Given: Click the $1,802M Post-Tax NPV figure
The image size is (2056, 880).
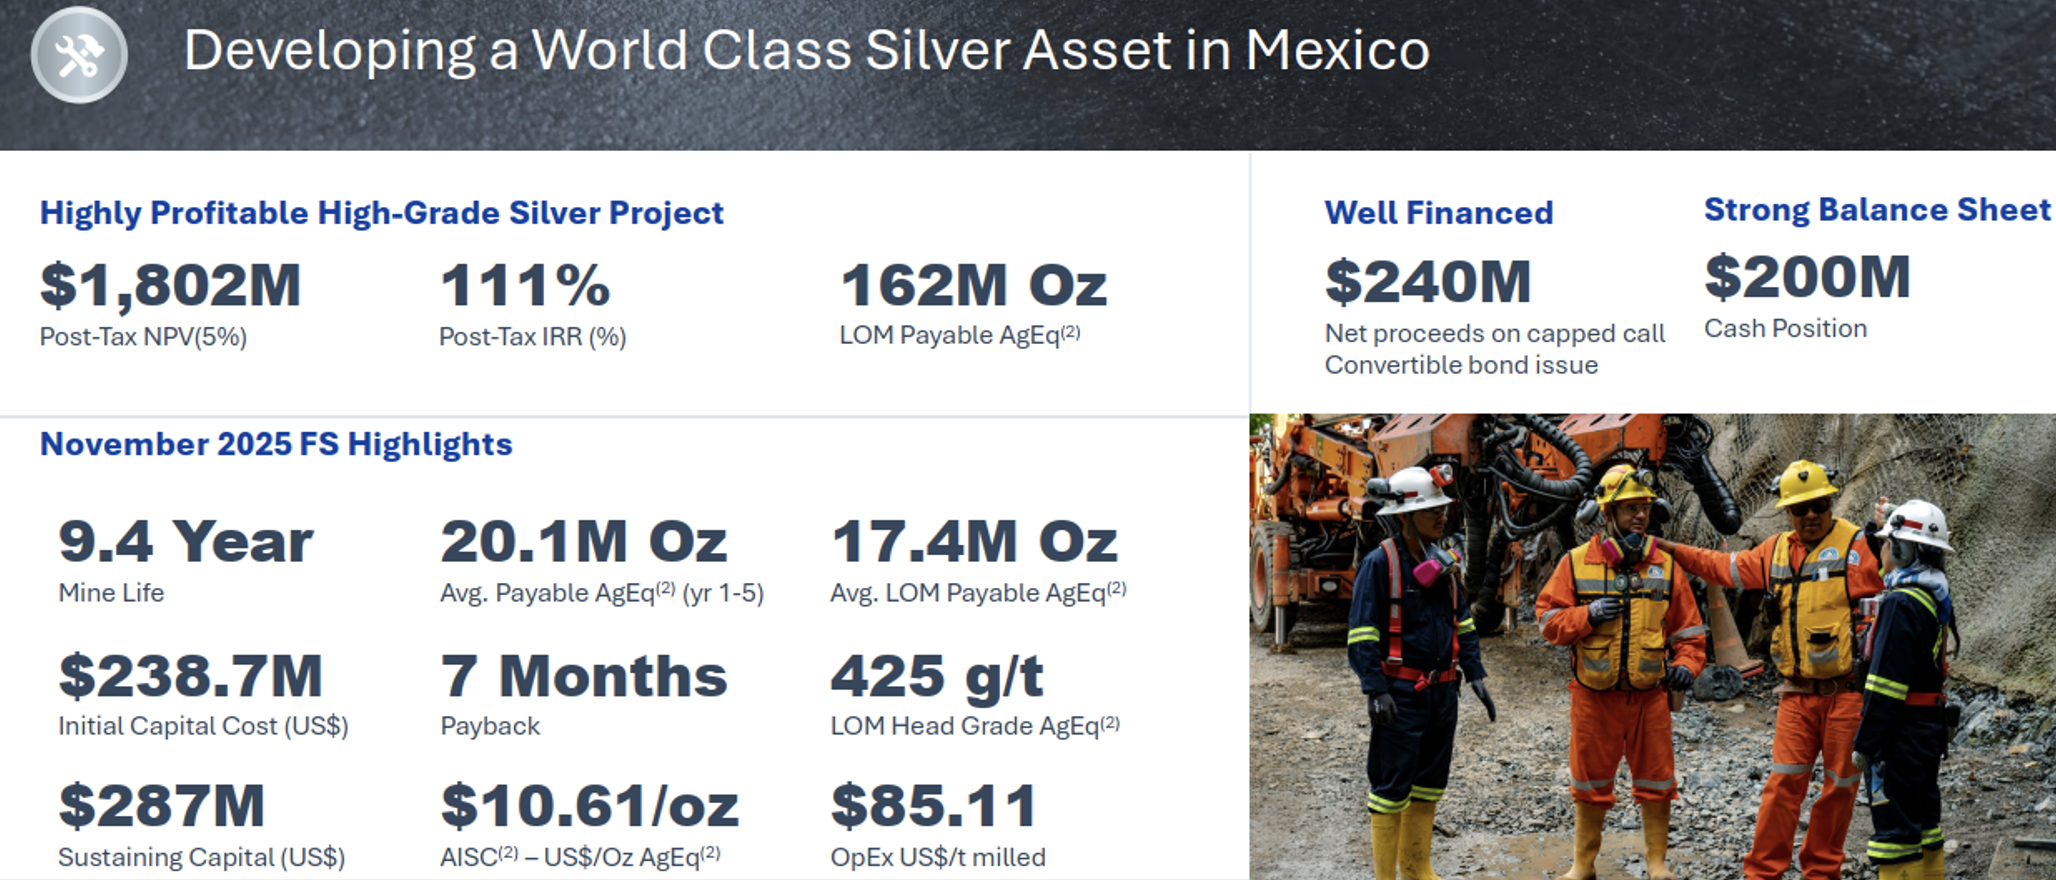Looking at the screenshot, I should [x=170, y=285].
